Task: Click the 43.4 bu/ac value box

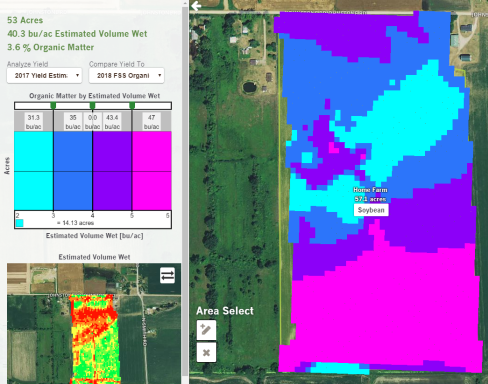Action: 112,122
